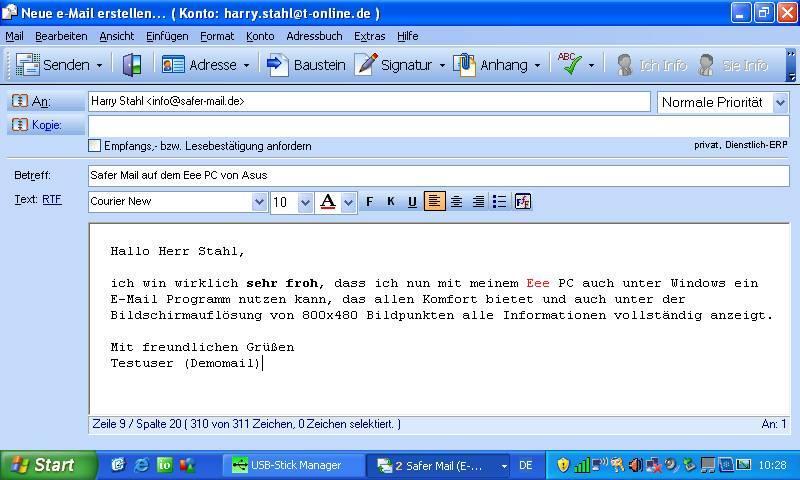Click the privat, Dienstlich-ERP label
Screen dimensions: 800x480
740,145
